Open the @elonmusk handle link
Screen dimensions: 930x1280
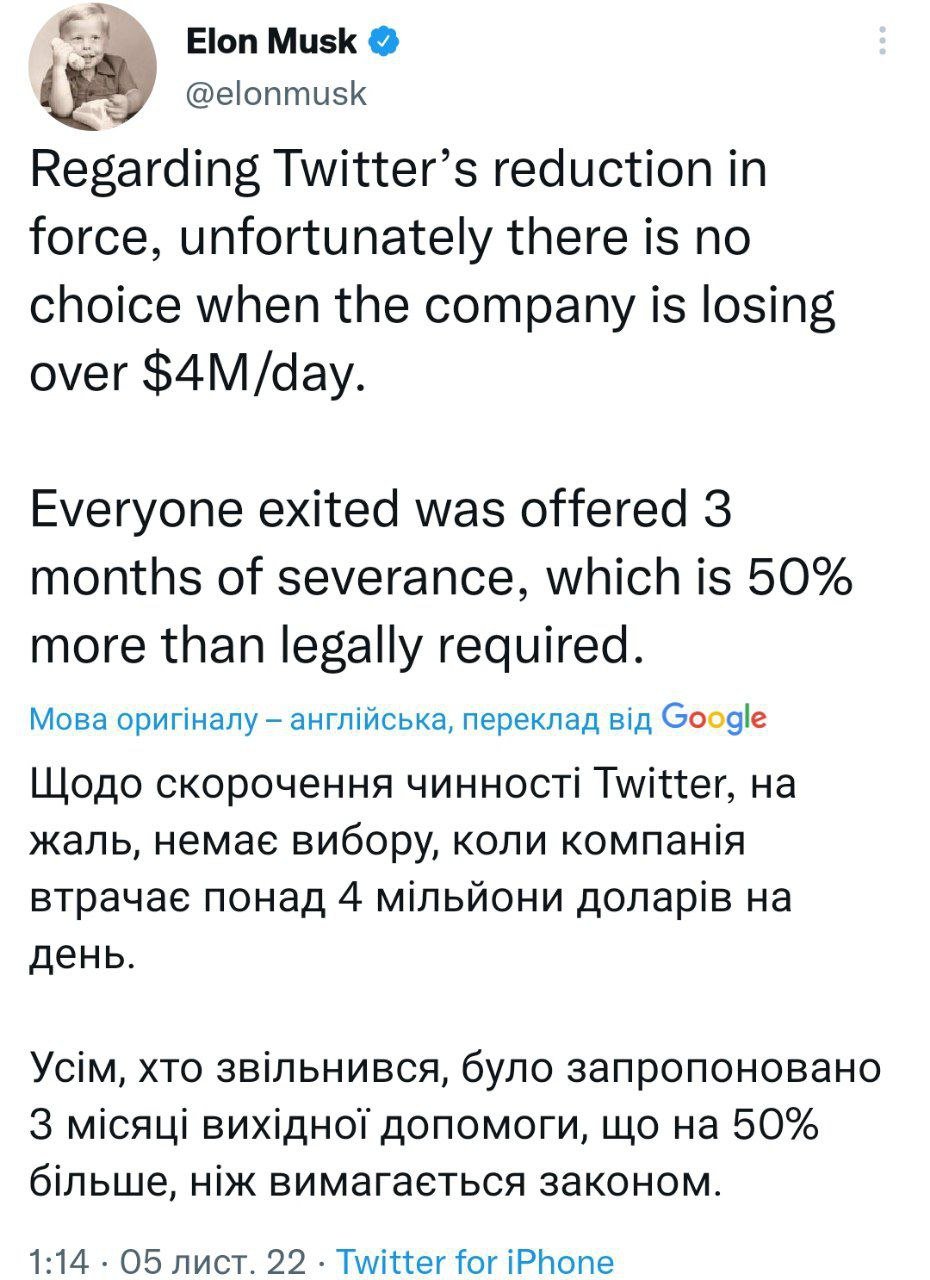[277, 94]
